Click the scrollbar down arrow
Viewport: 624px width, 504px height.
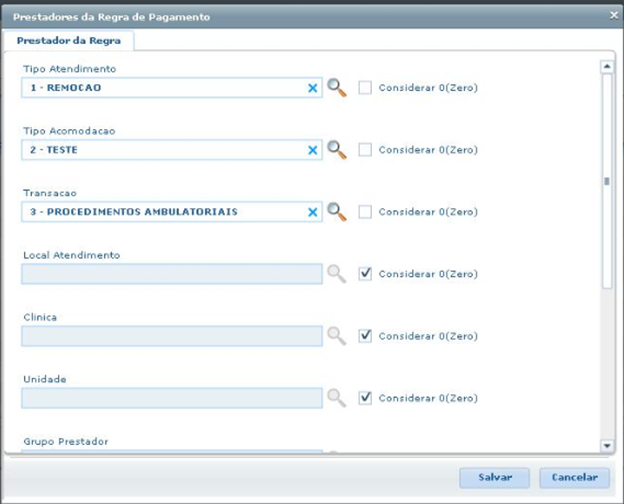point(605,445)
